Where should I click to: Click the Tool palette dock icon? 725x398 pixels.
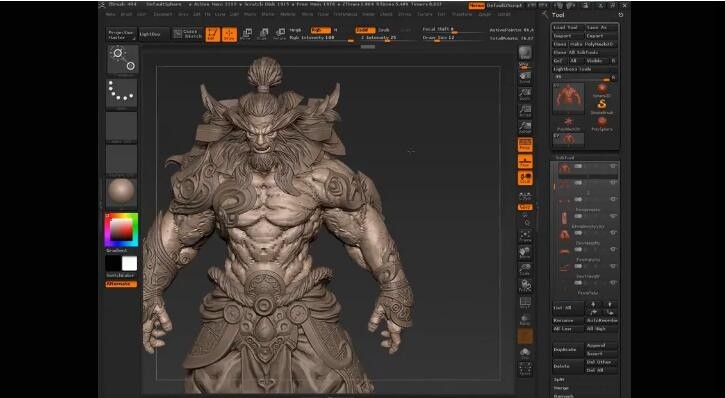pos(621,15)
